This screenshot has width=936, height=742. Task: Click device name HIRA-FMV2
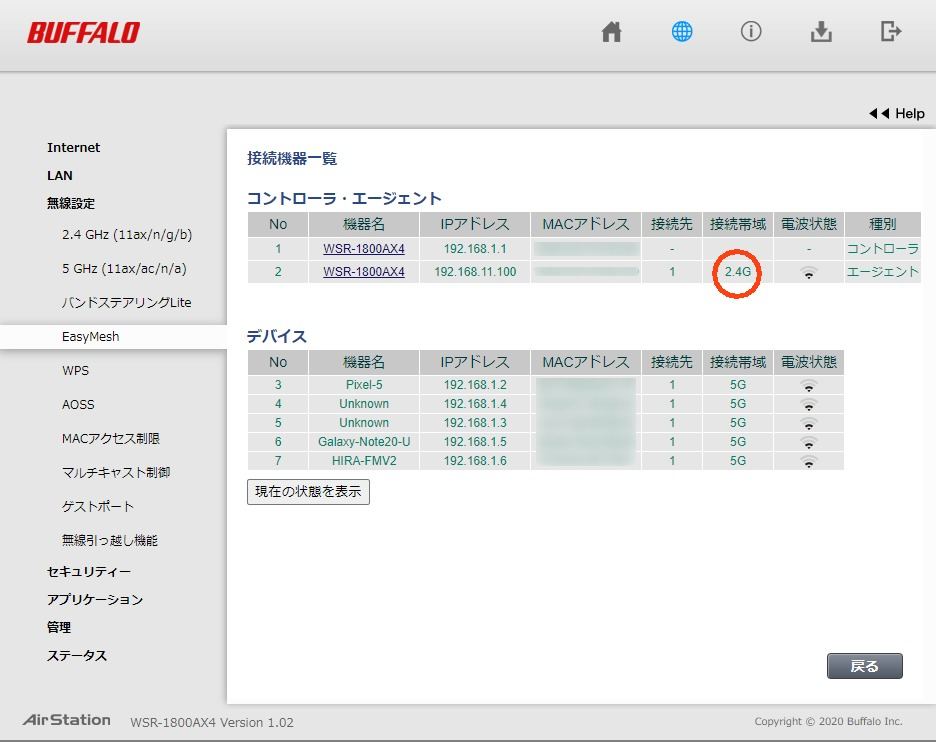coord(364,461)
